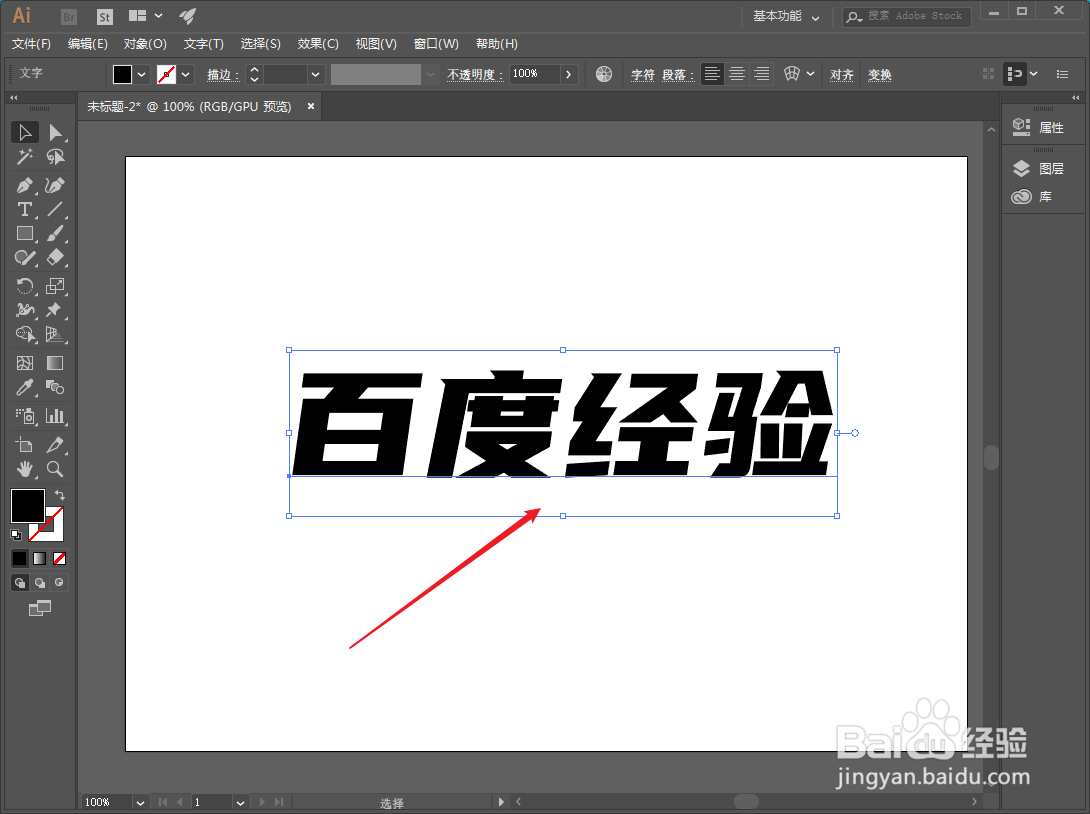Image resolution: width=1090 pixels, height=814 pixels.
Task: Choose the Perspective Grid tool
Action: tap(55, 334)
